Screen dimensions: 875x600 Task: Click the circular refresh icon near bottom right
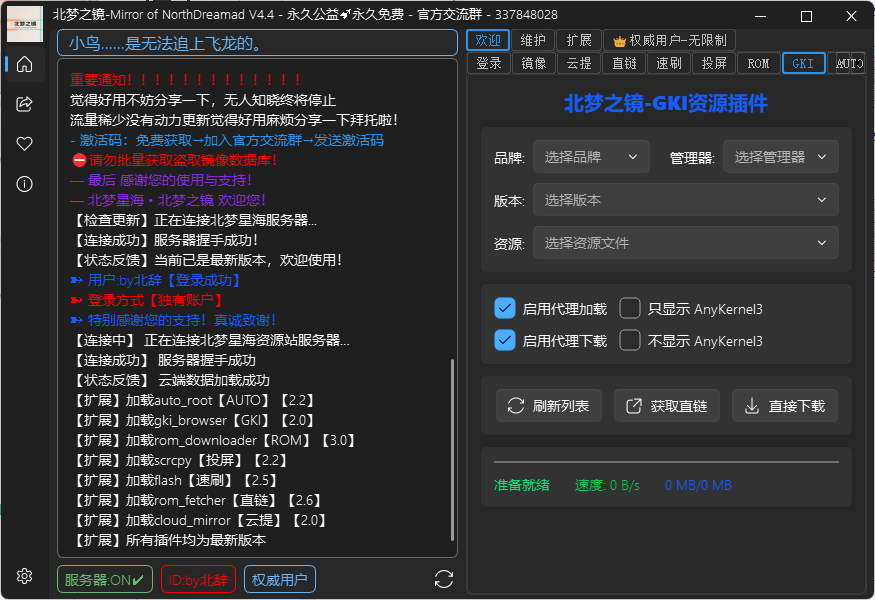443,578
